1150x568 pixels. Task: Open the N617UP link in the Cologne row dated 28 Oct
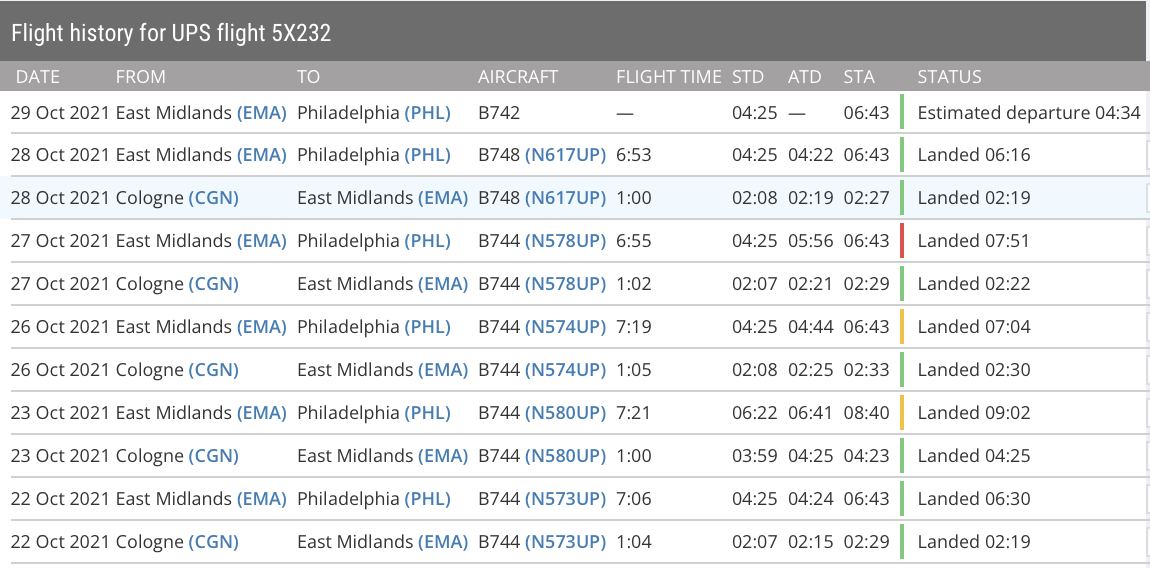(x=565, y=198)
